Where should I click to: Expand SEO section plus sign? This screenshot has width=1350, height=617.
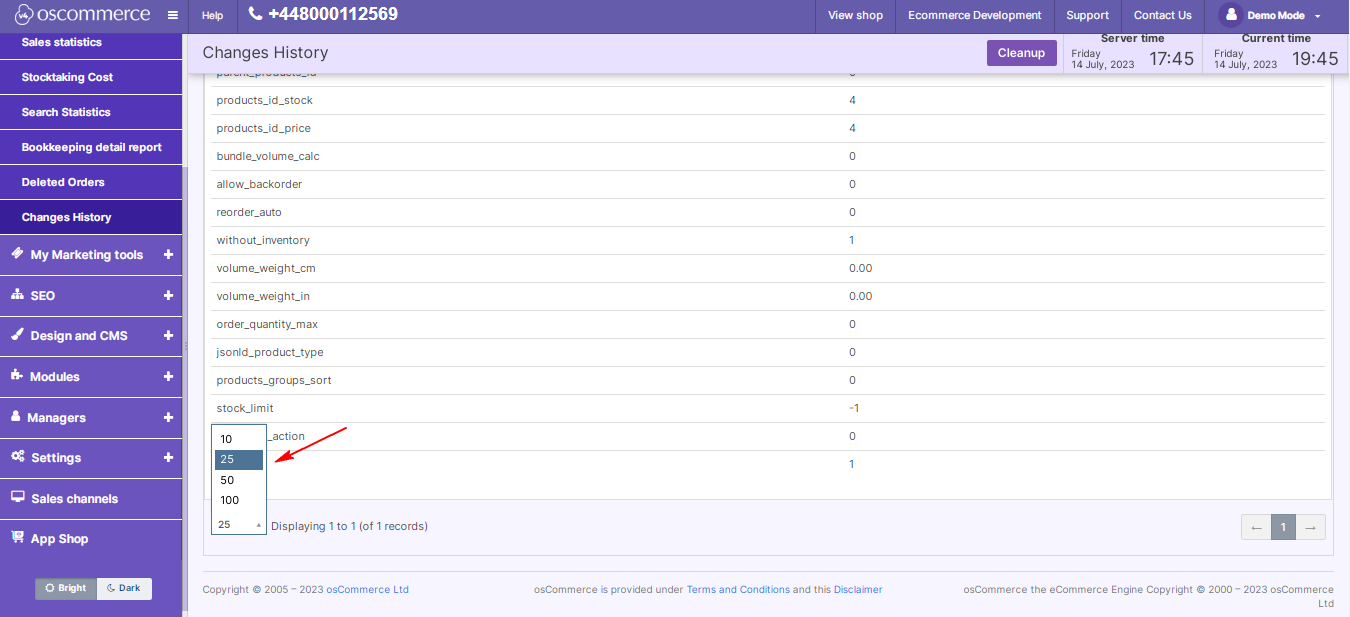click(x=168, y=296)
